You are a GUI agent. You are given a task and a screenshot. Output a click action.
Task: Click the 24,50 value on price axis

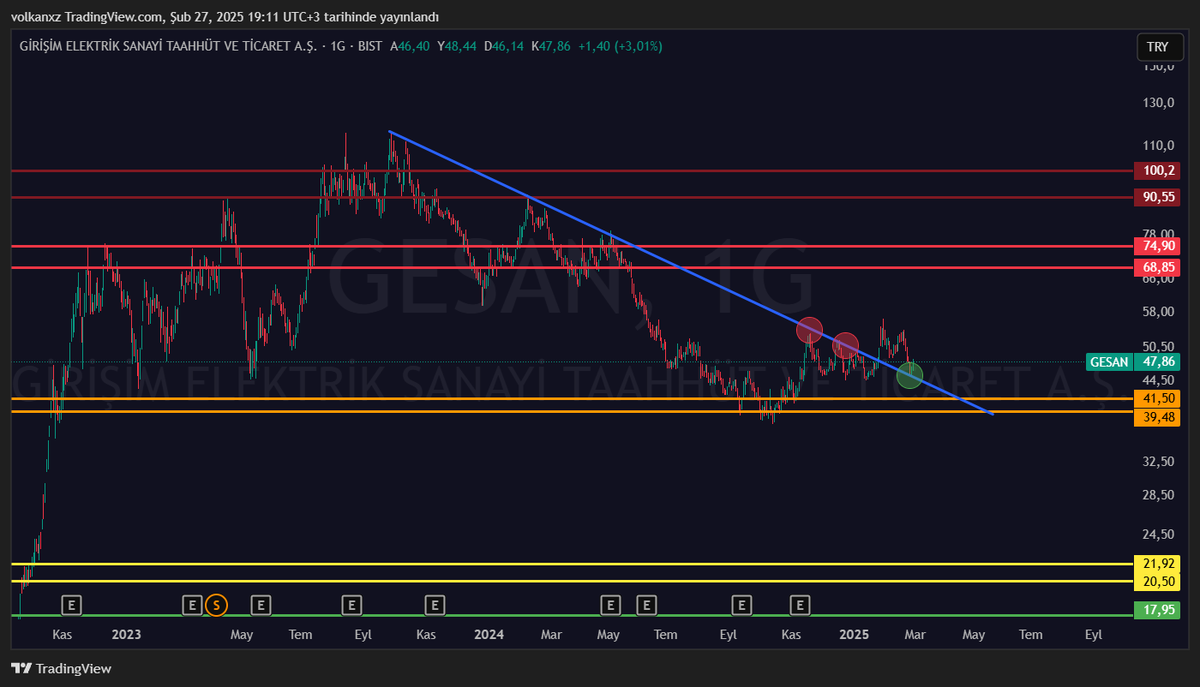pyautogui.click(x=1158, y=534)
